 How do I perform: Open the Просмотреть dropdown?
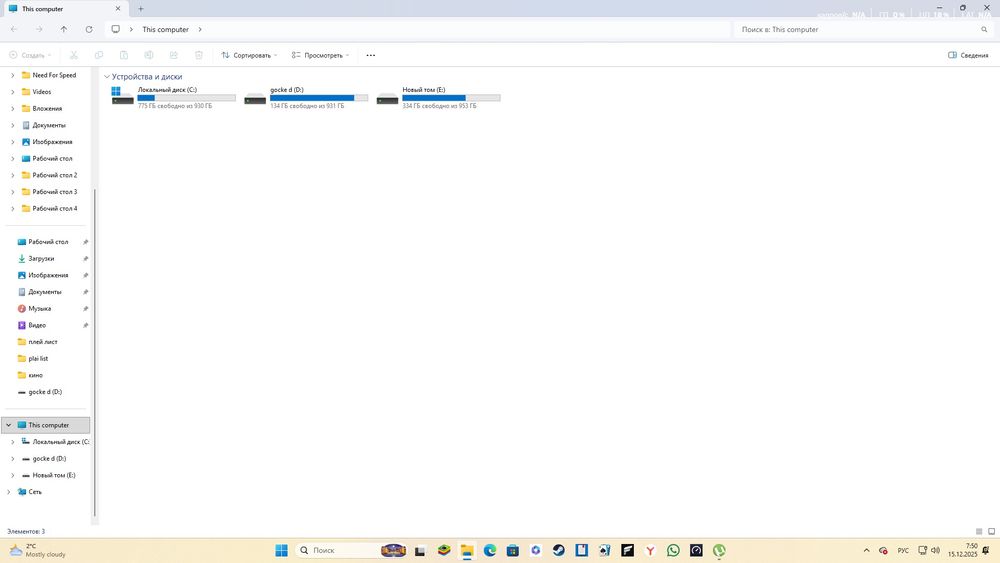[321, 55]
